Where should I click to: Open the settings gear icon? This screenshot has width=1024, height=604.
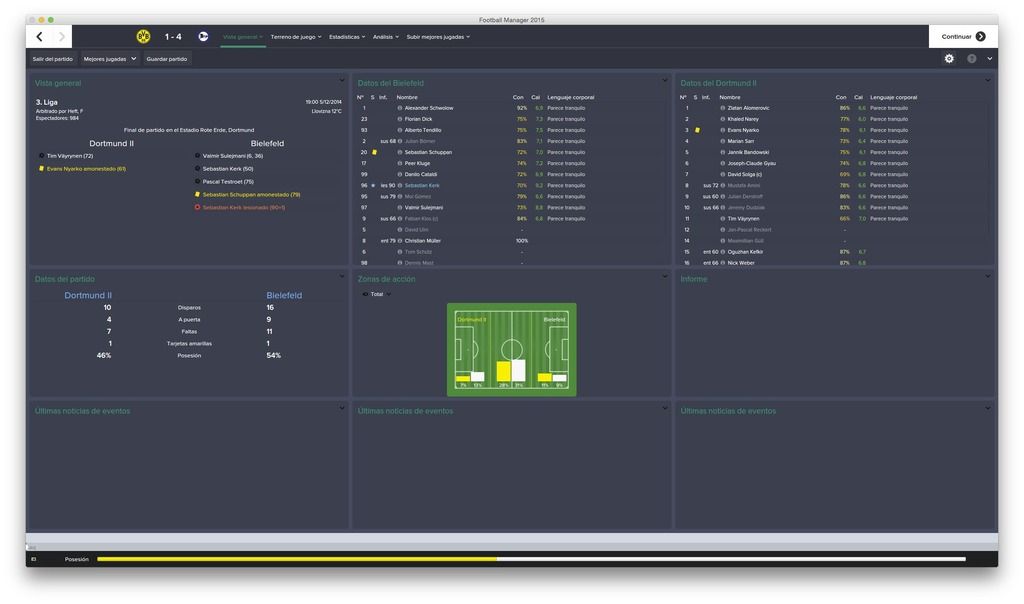tap(949, 59)
